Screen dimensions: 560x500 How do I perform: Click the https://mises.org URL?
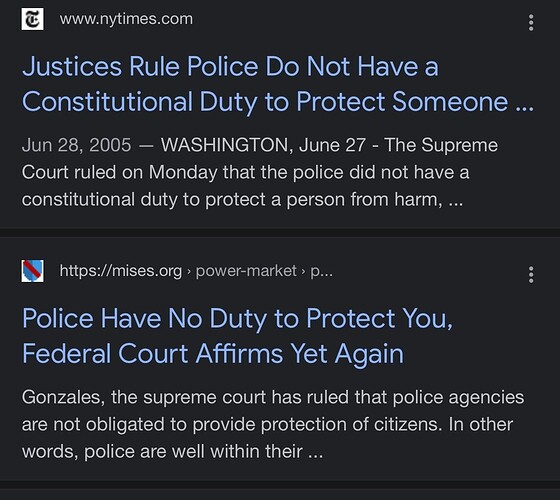pos(121,271)
